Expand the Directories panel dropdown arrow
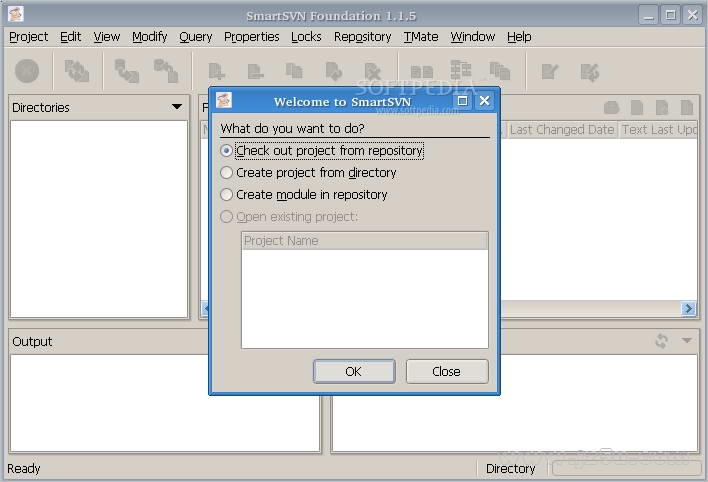The width and height of the screenshot is (708, 482). [177, 107]
